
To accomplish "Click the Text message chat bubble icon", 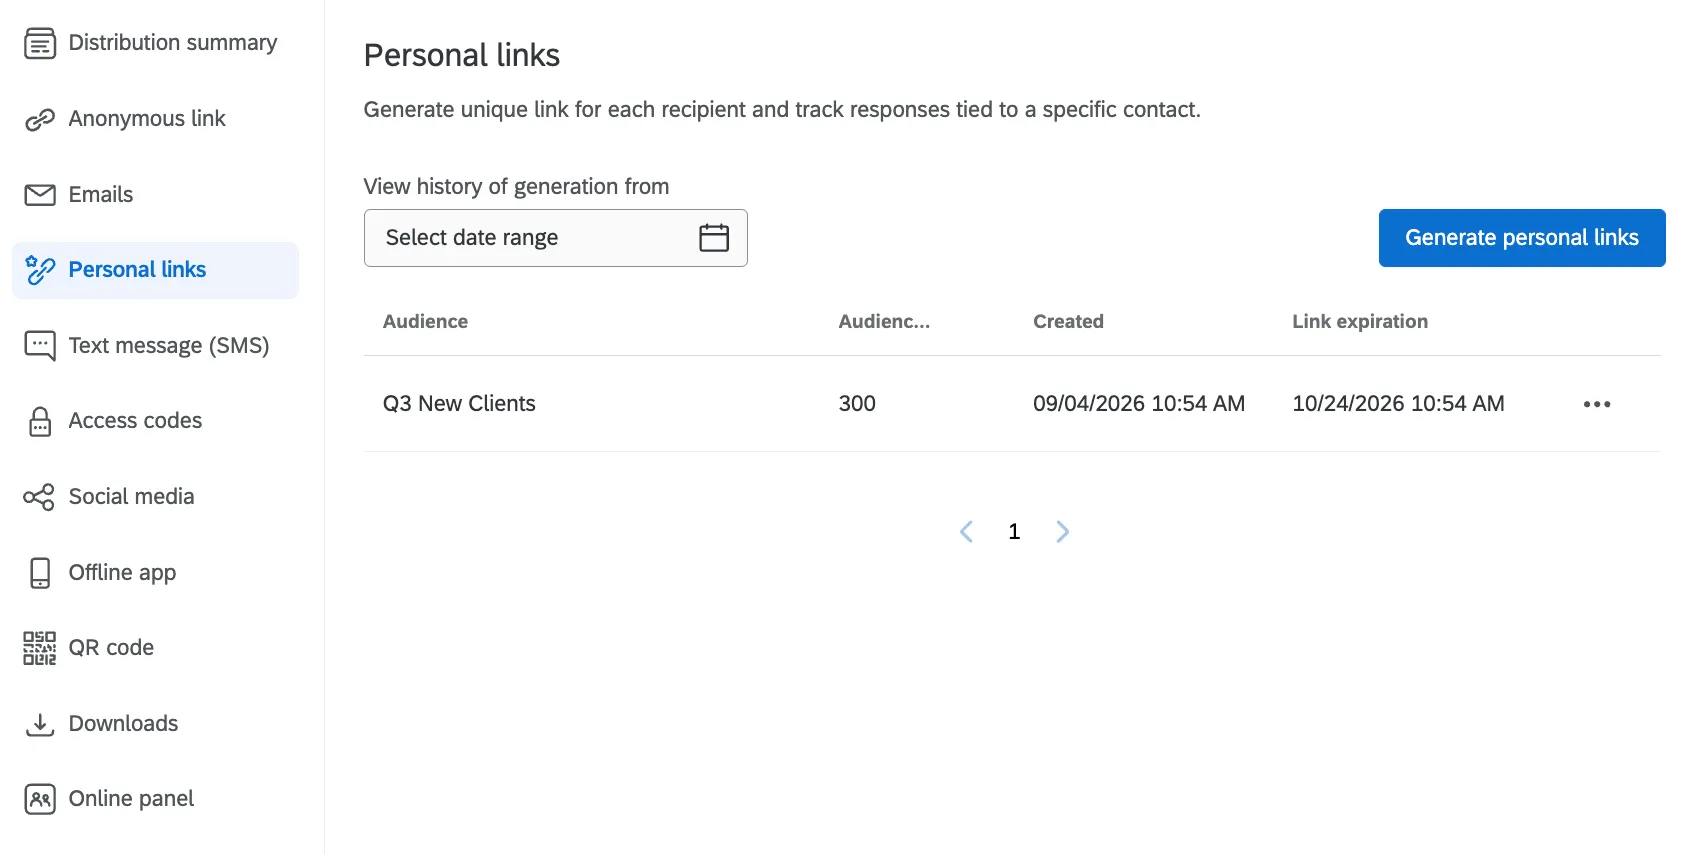I will [x=40, y=346].
